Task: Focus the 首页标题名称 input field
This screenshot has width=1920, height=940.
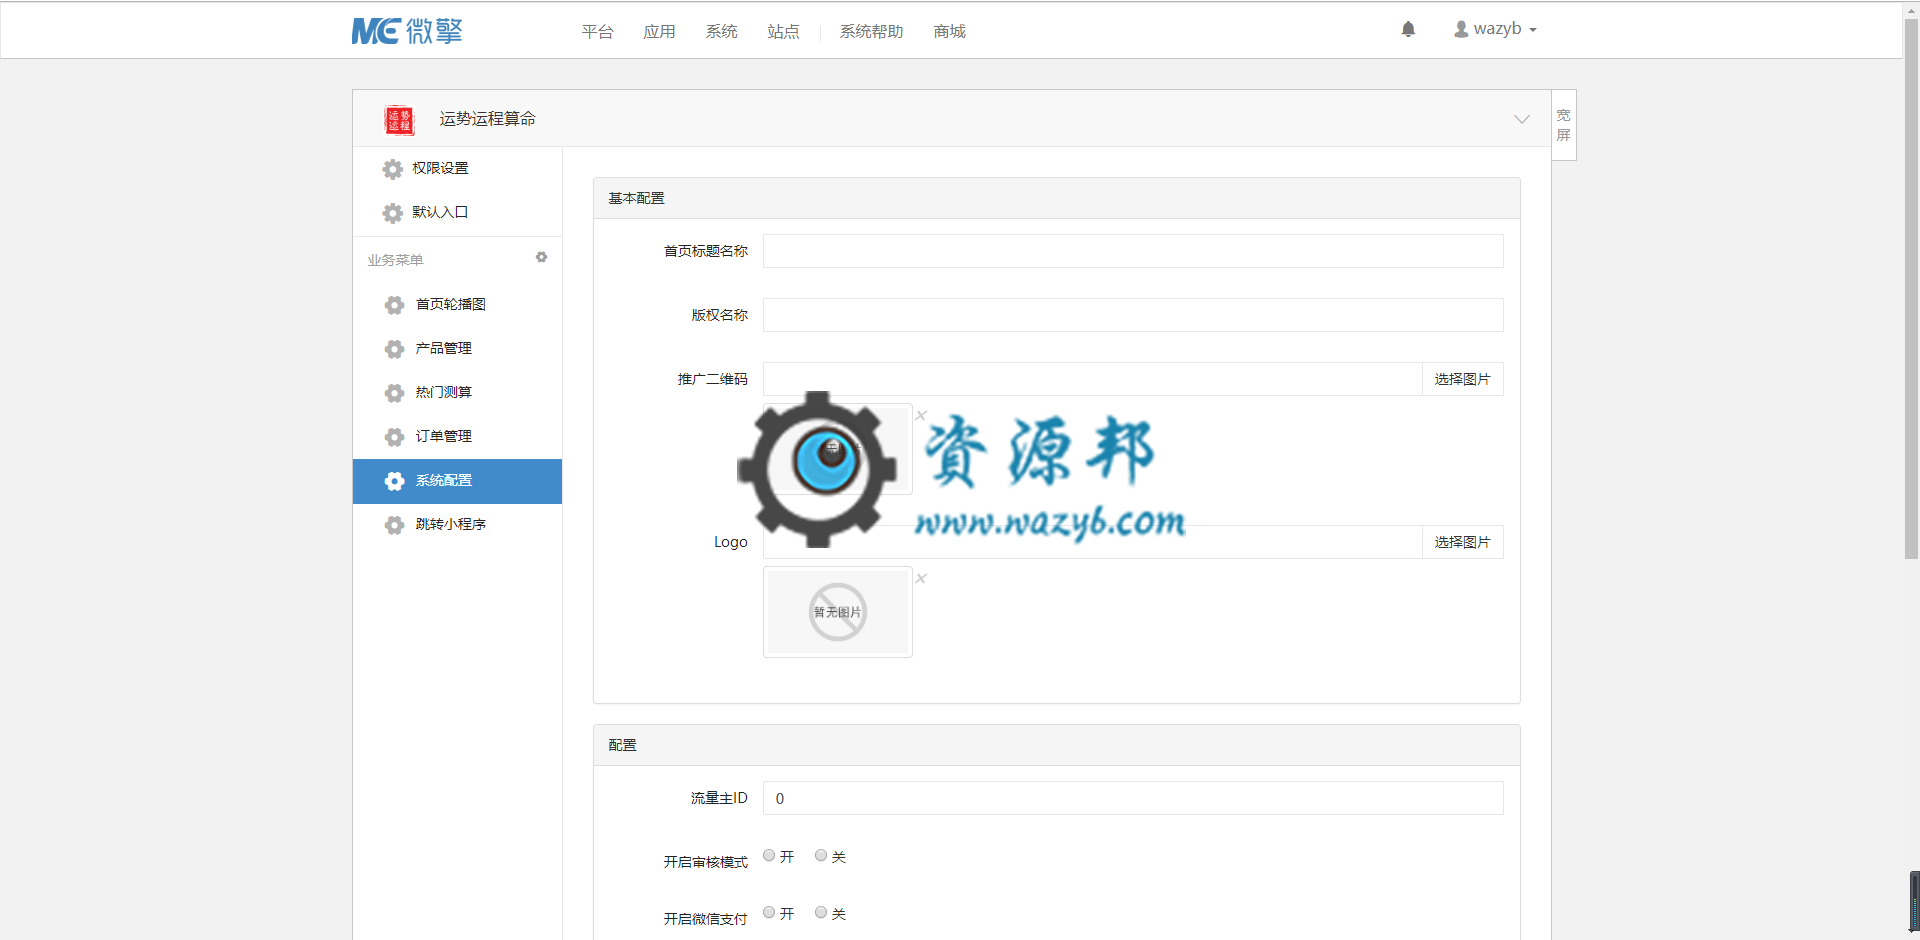Action: [1133, 251]
